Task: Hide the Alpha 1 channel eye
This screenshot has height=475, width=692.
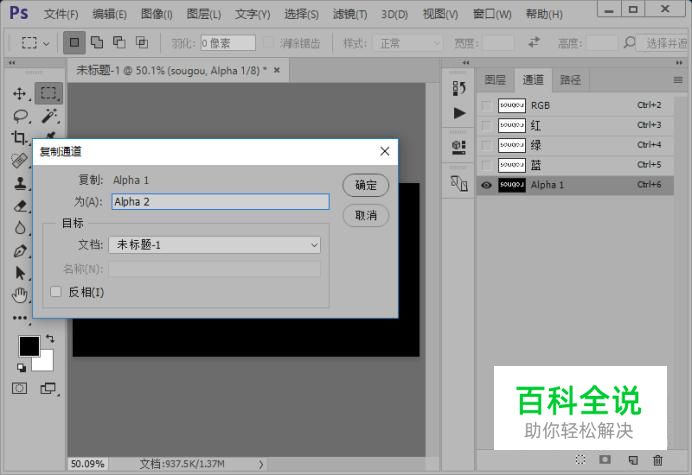Action: [x=486, y=185]
